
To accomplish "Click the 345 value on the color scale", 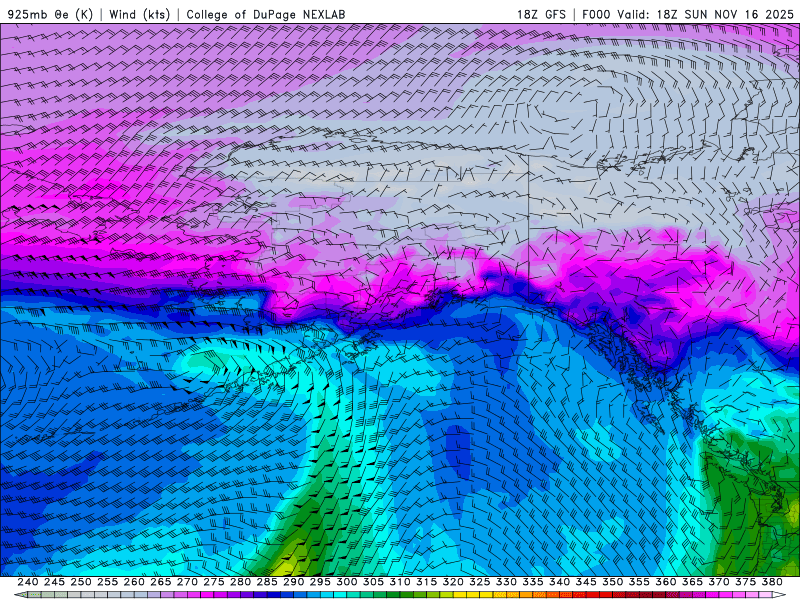I will 586,582.
